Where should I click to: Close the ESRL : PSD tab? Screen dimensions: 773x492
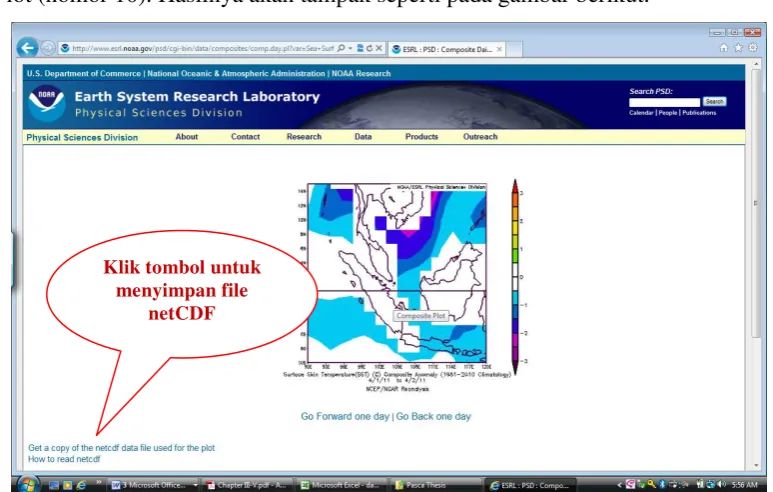point(499,49)
